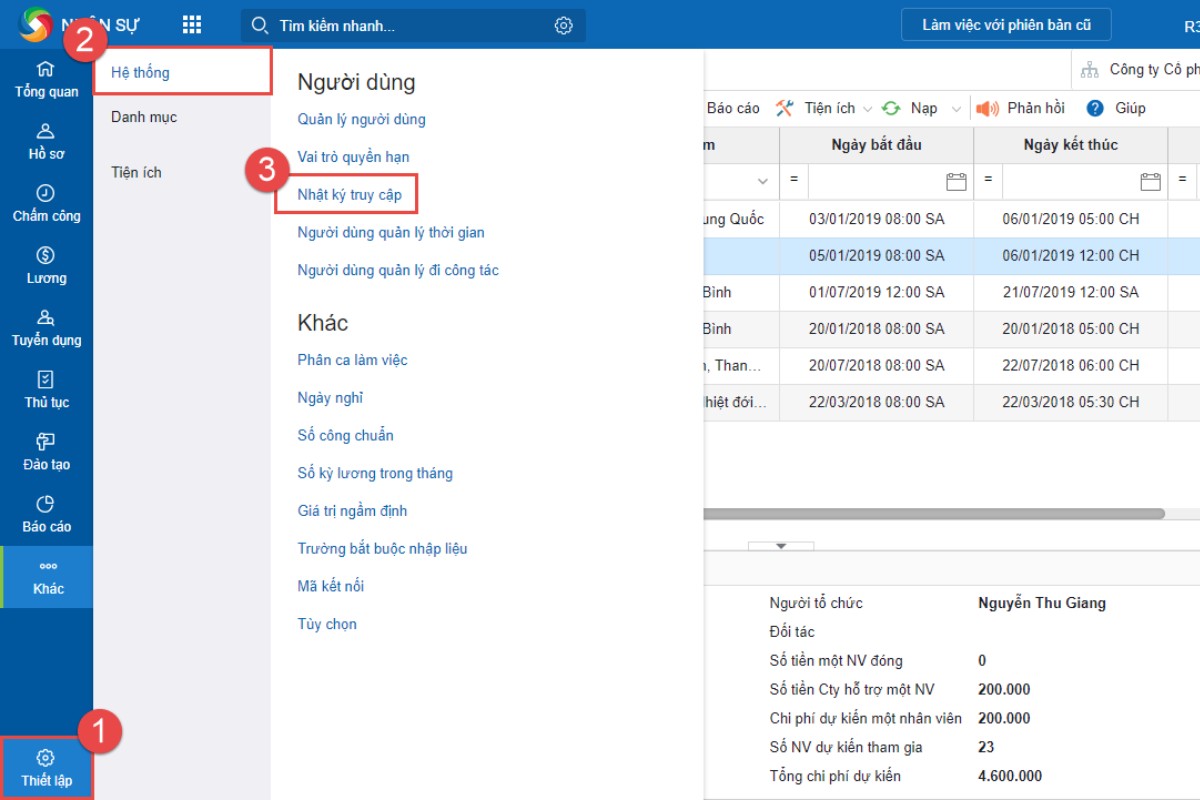Click the MISA logo in the header

click(35, 25)
